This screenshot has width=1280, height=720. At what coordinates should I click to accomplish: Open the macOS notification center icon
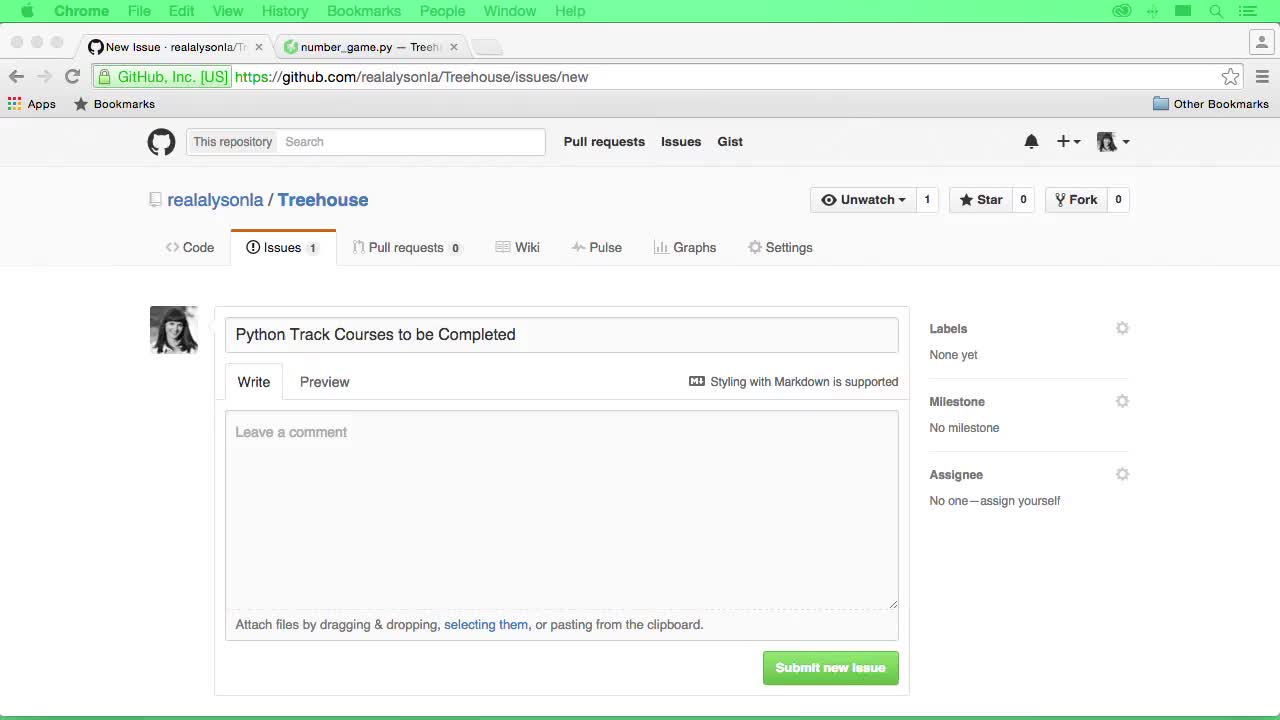(x=1248, y=11)
